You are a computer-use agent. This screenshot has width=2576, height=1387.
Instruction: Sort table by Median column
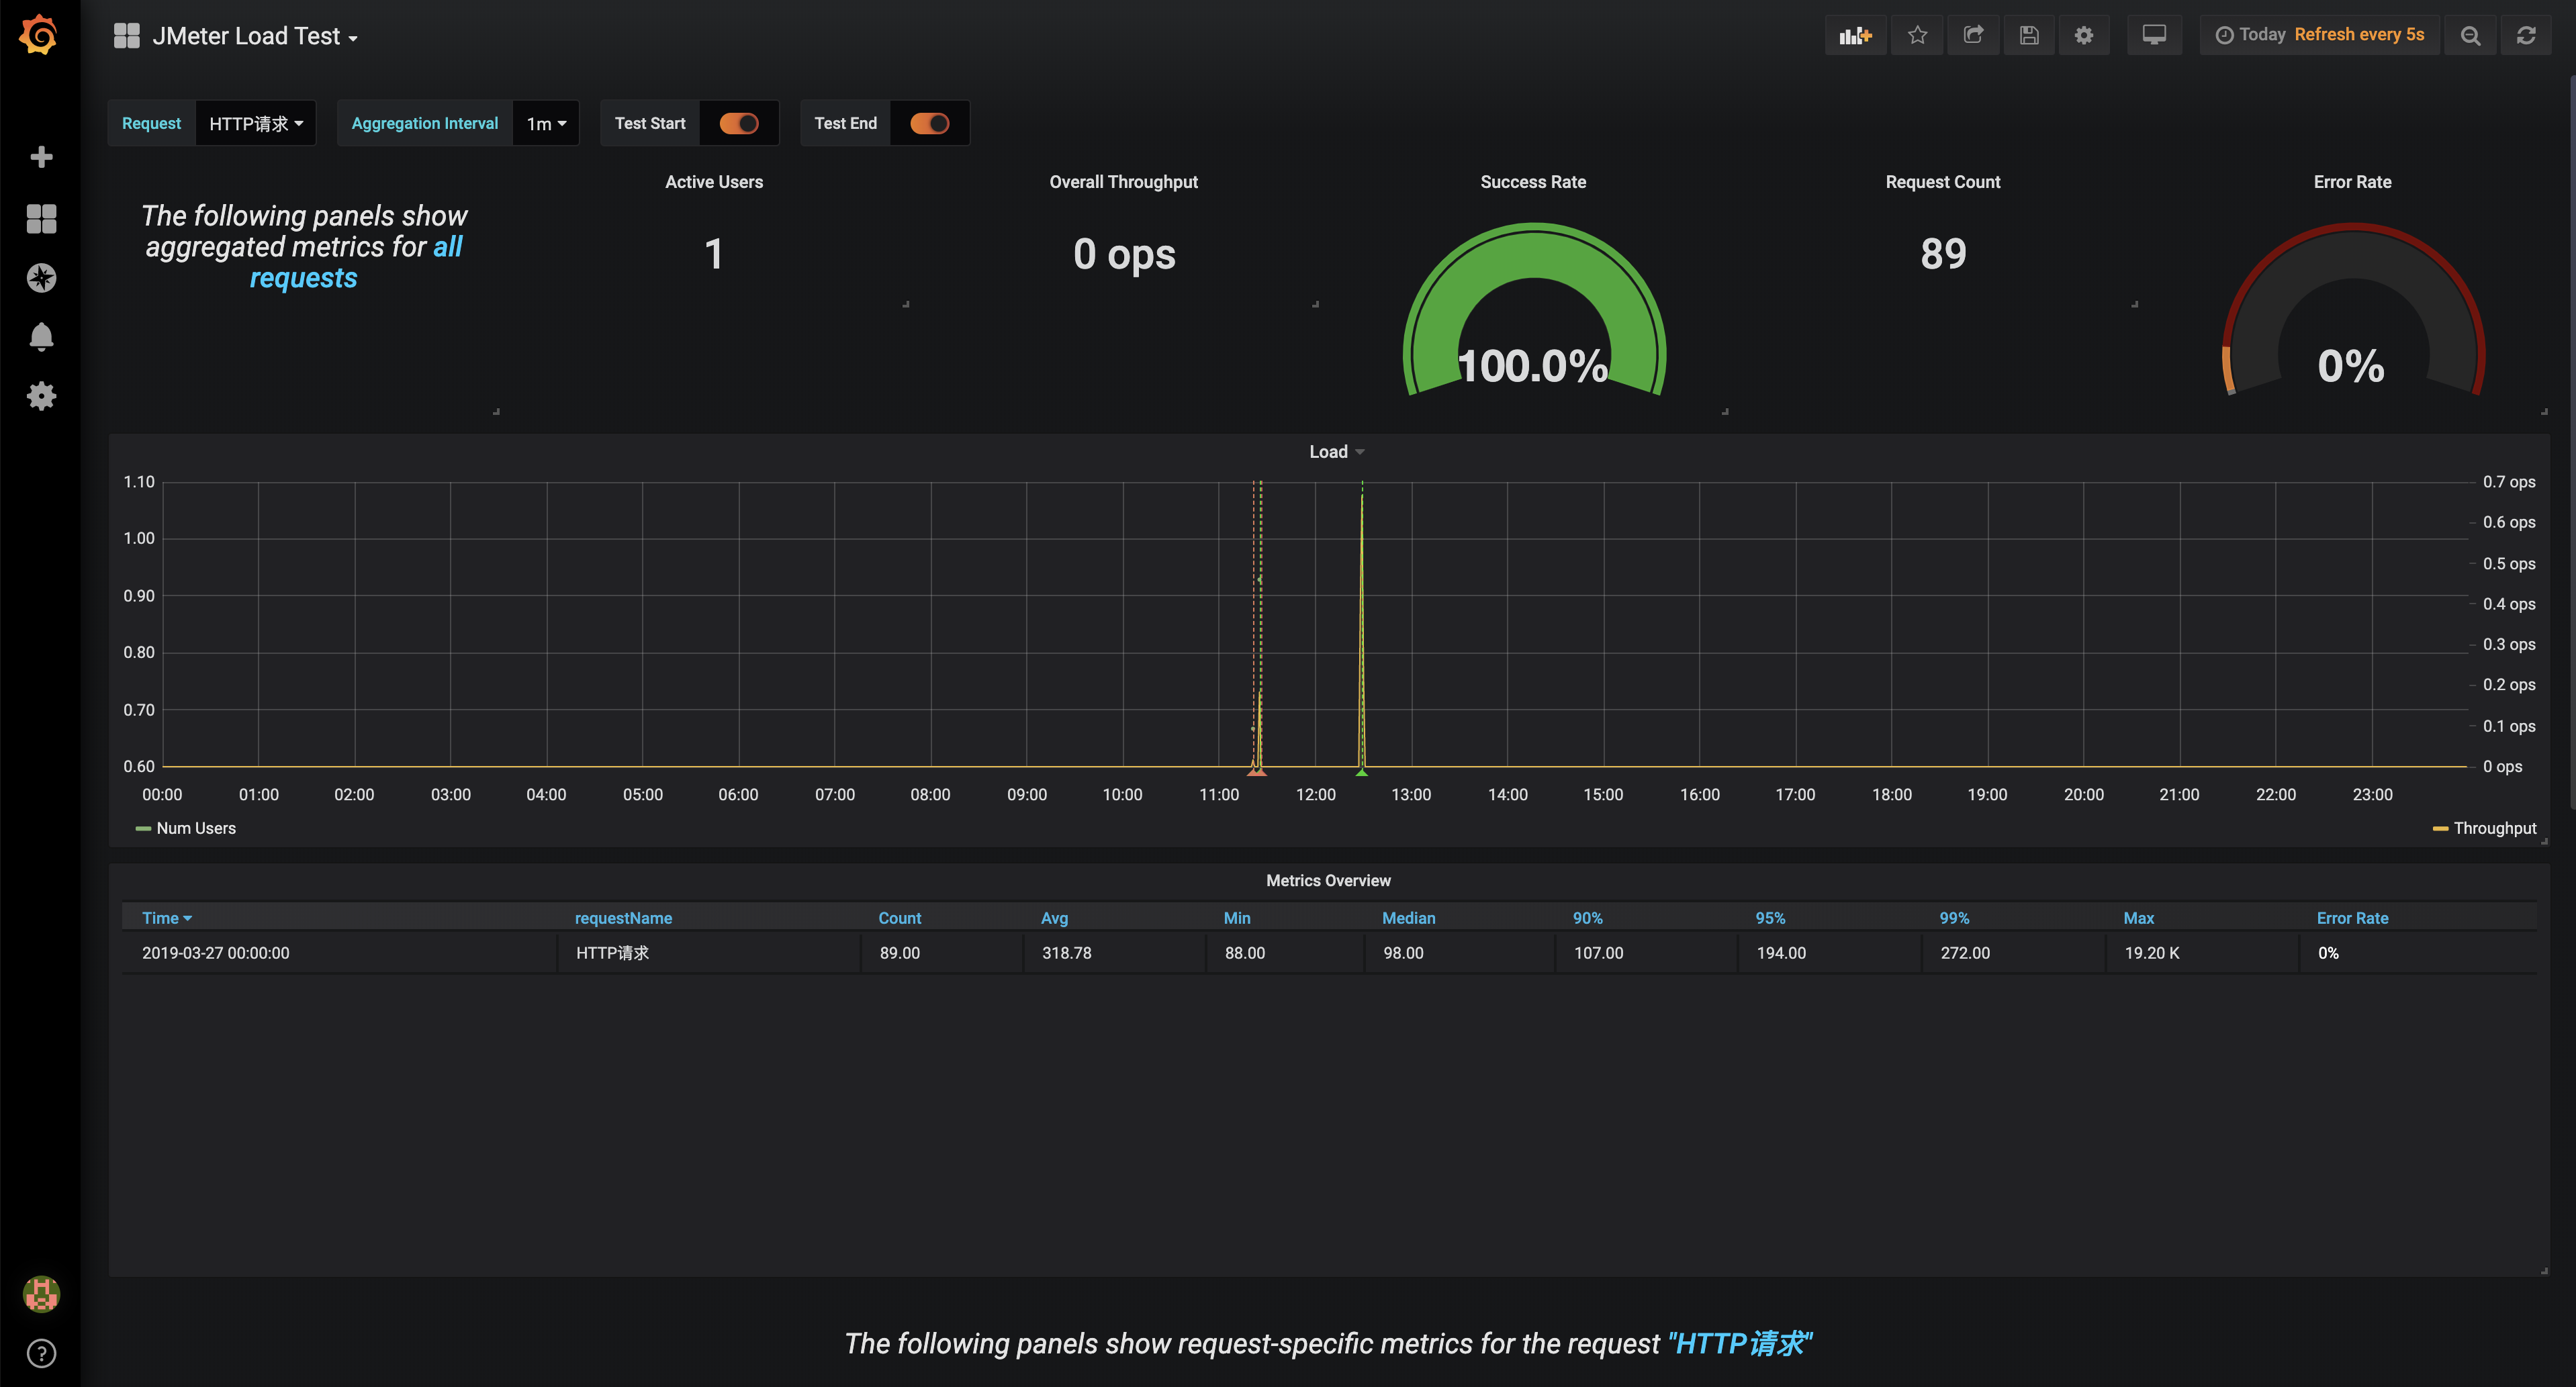(1408, 918)
